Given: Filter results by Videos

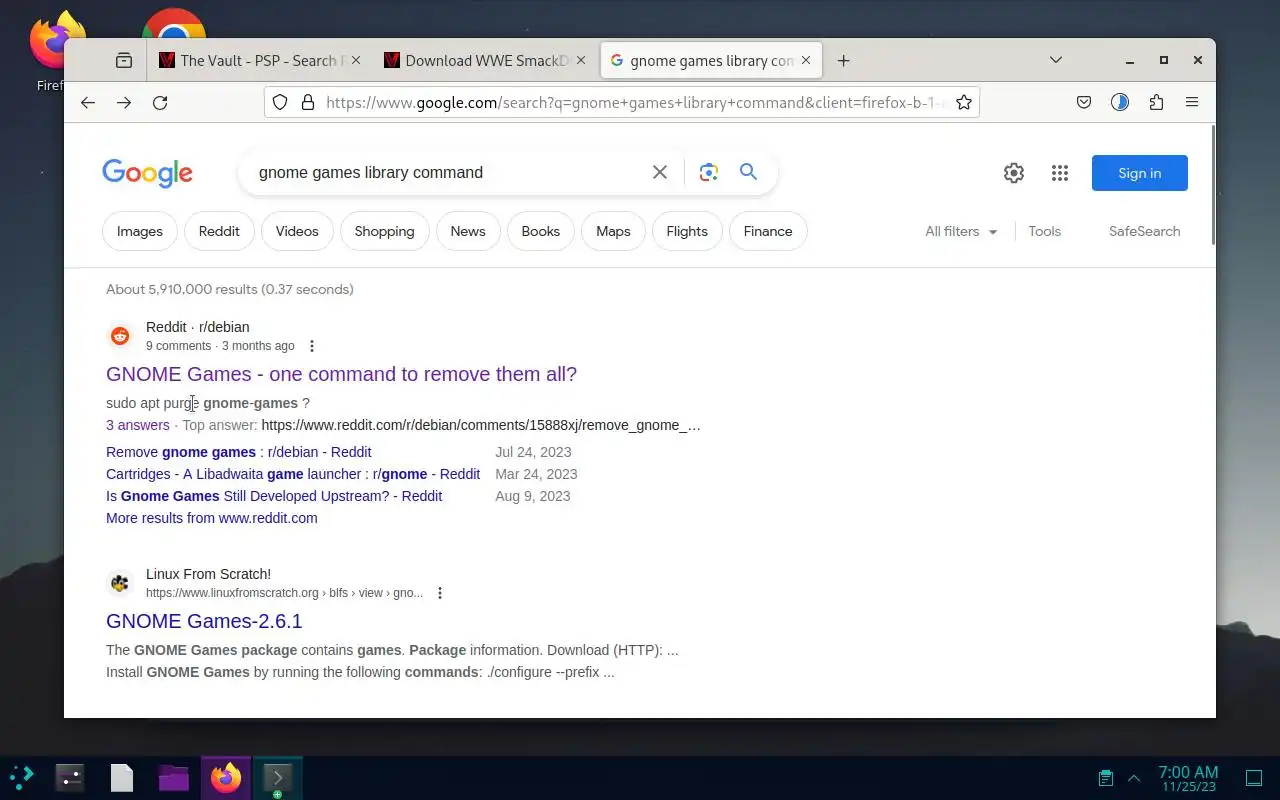Looking at the screenshot, I should (x=297, y=231).
